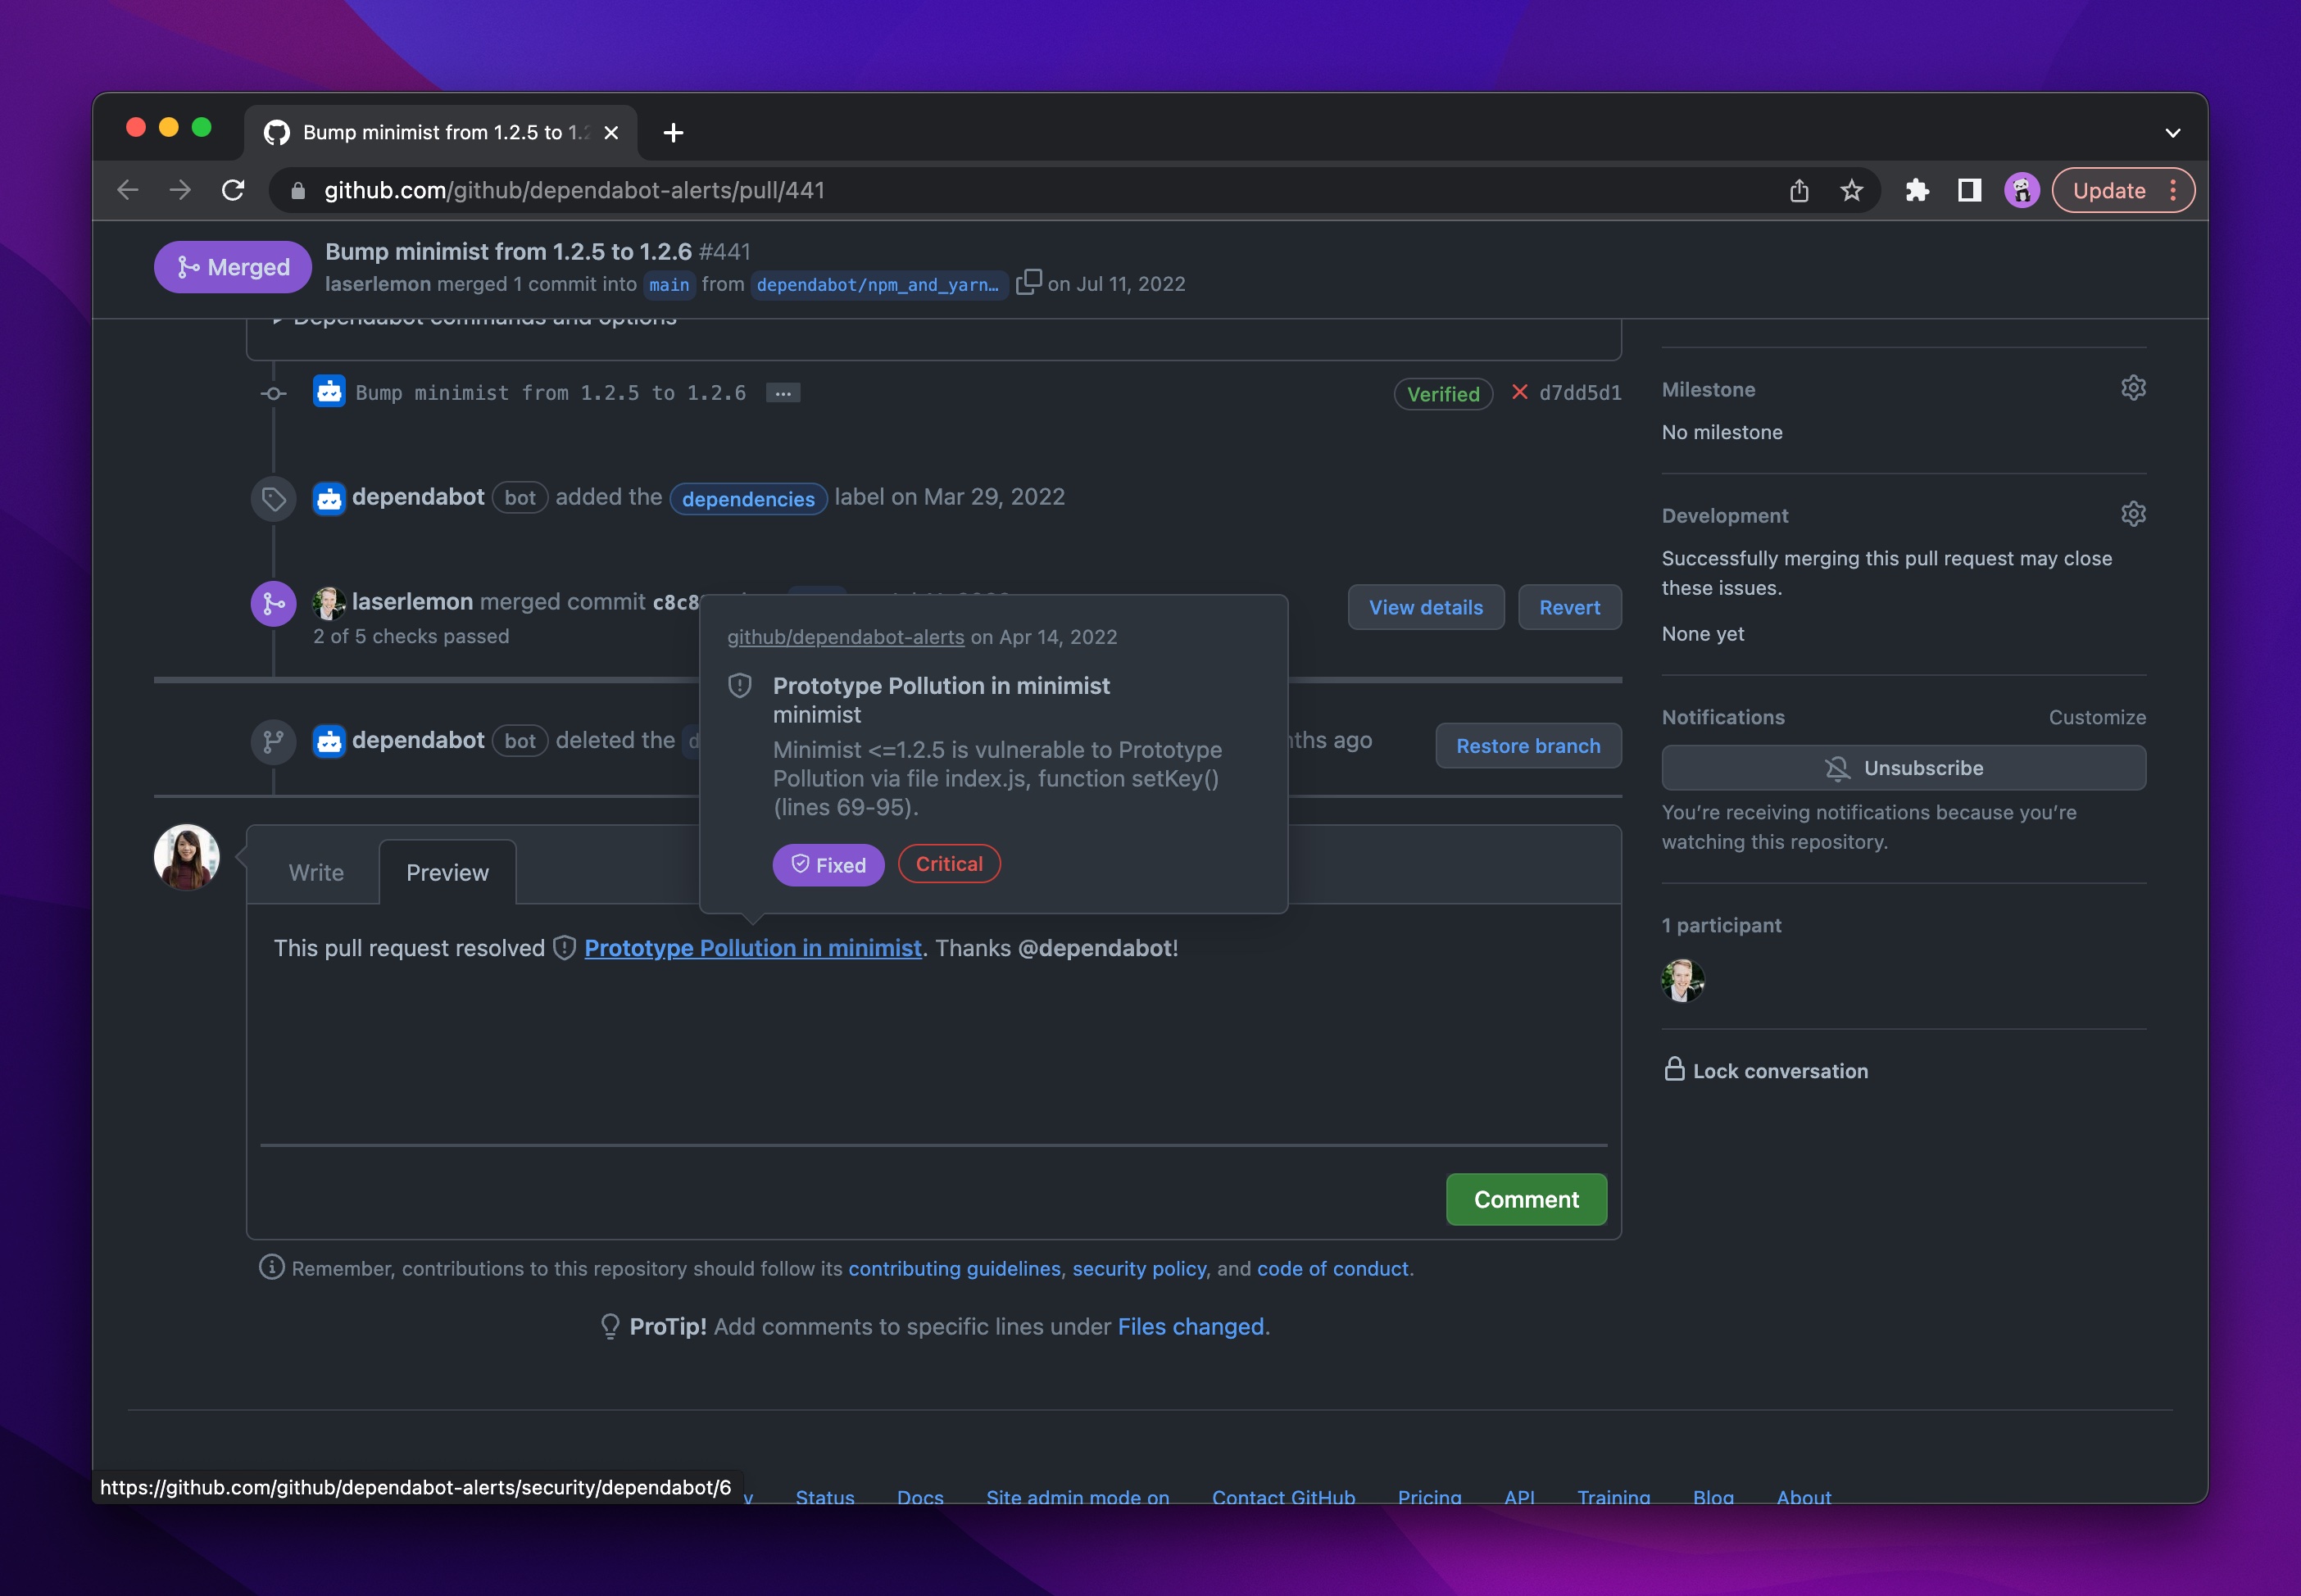The image size is (2301, 1596).
Task: Copy the dependabot/npm_and_yarn branch name
Action: coord(1028,283)
